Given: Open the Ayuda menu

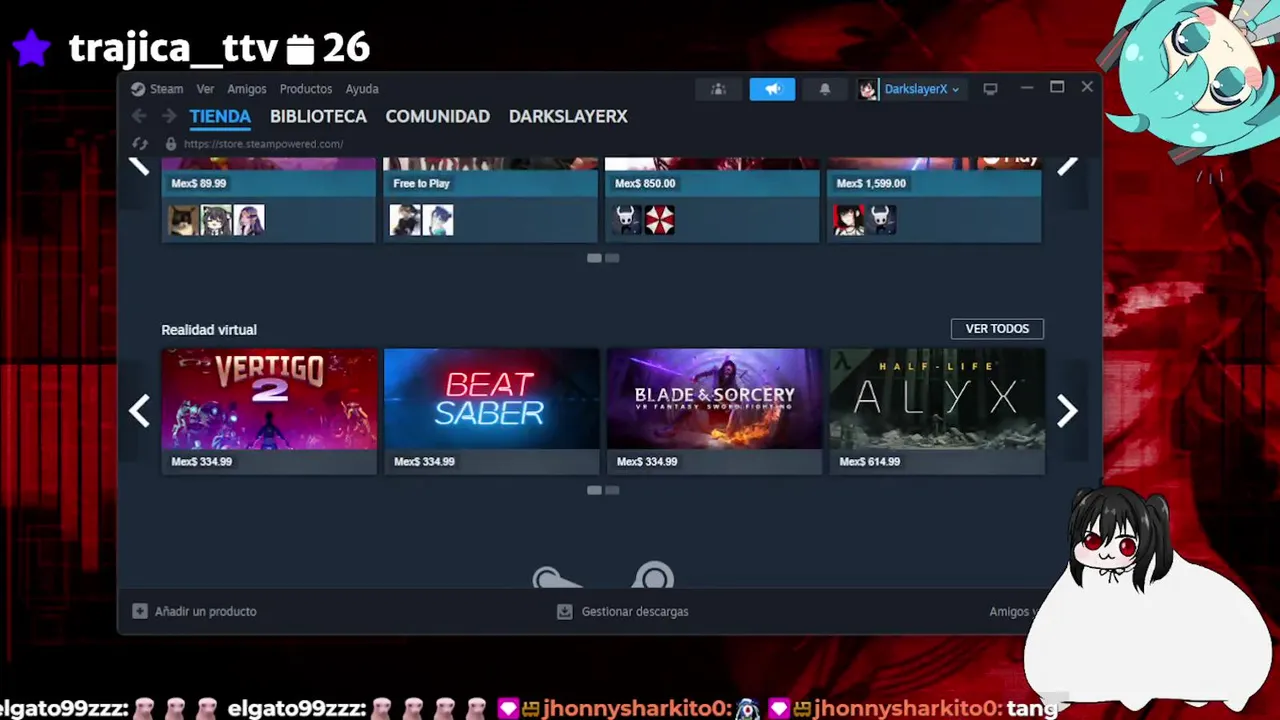Looking at the screenshot, I should tap(362, 89).
